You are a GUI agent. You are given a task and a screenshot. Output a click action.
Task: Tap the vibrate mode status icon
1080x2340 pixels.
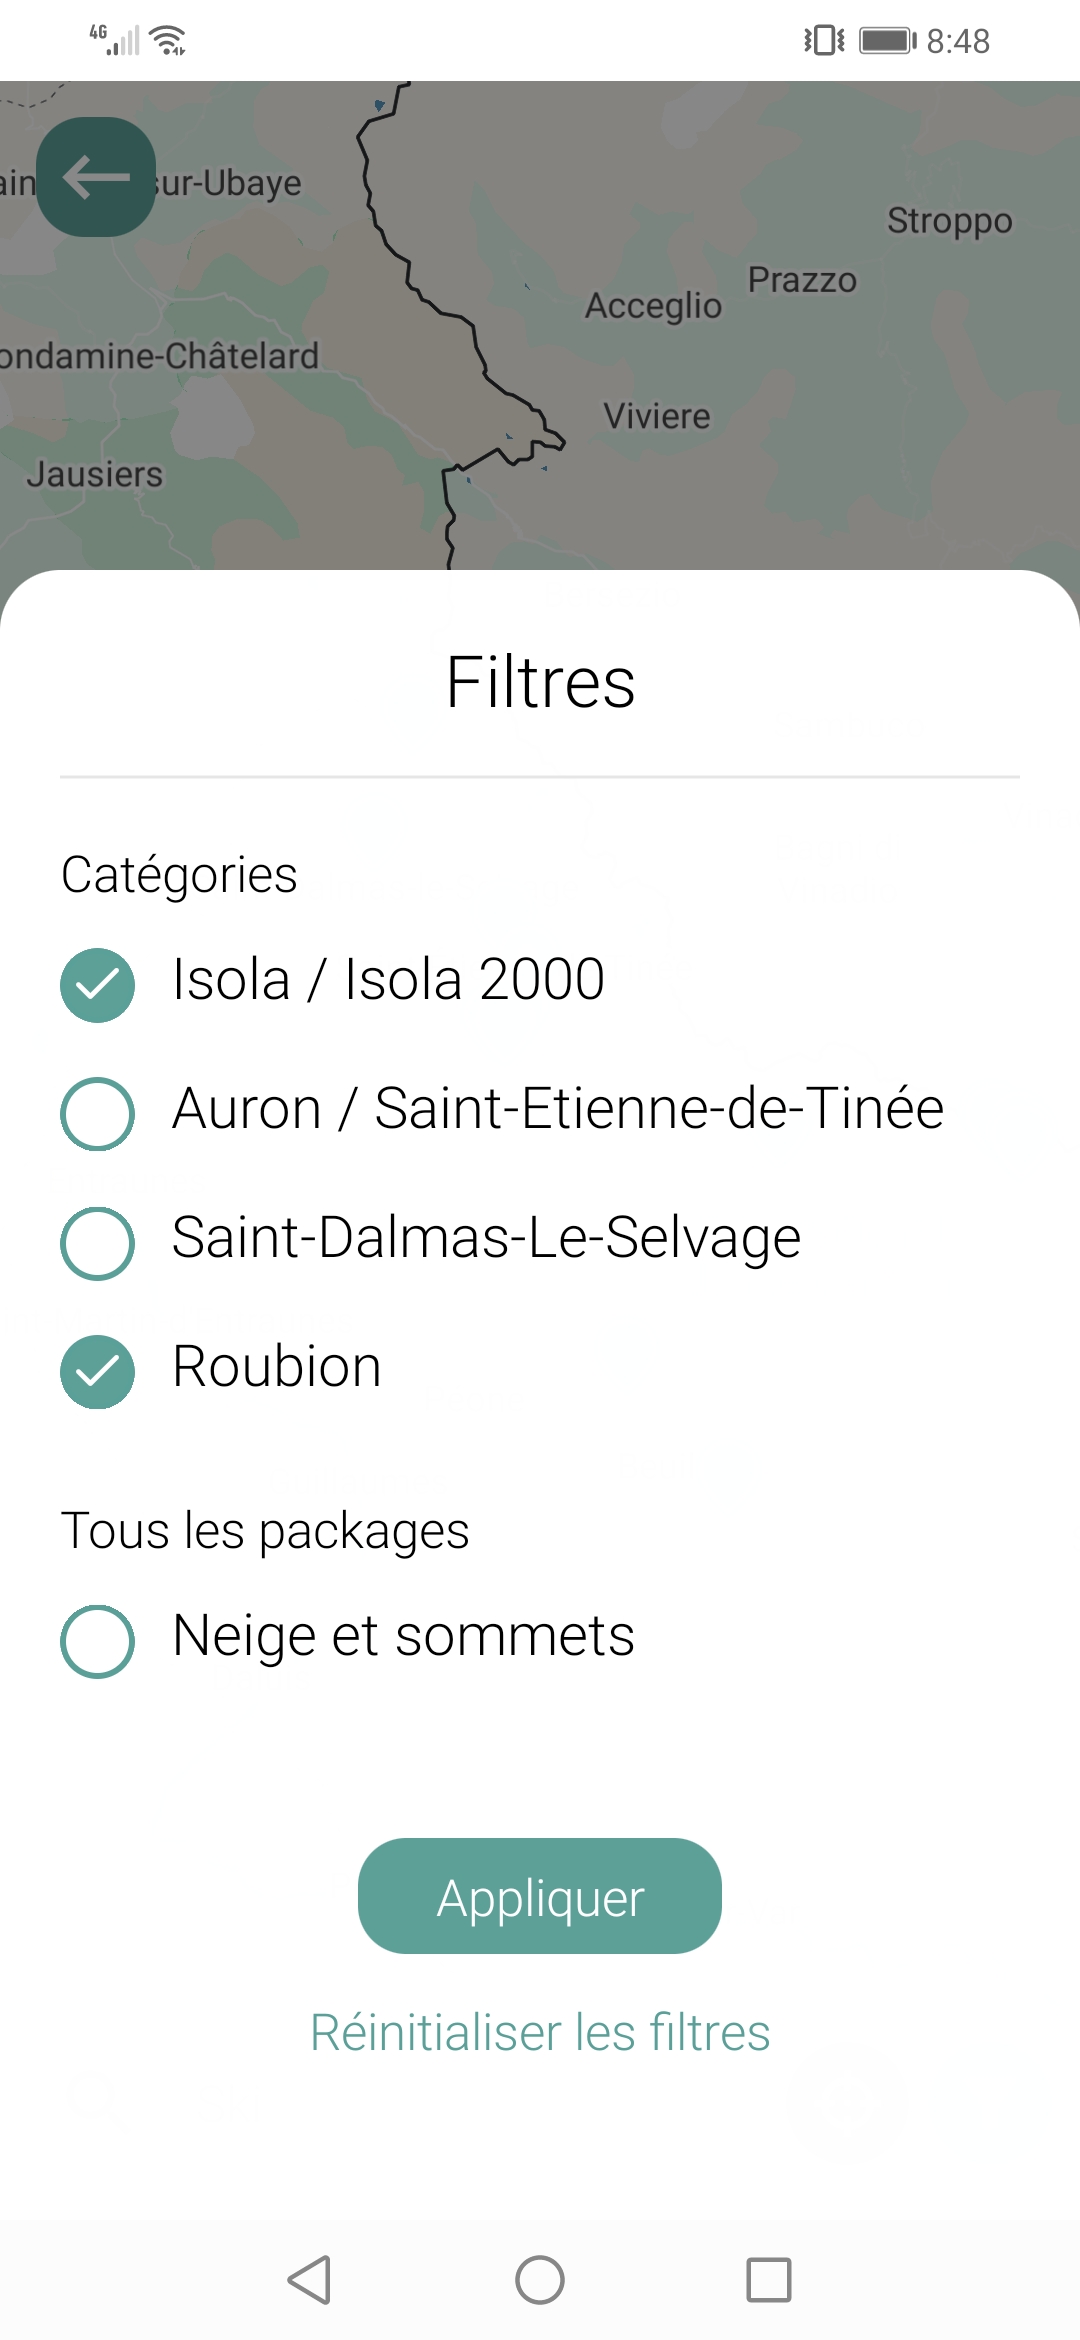(x=824, y=41)
